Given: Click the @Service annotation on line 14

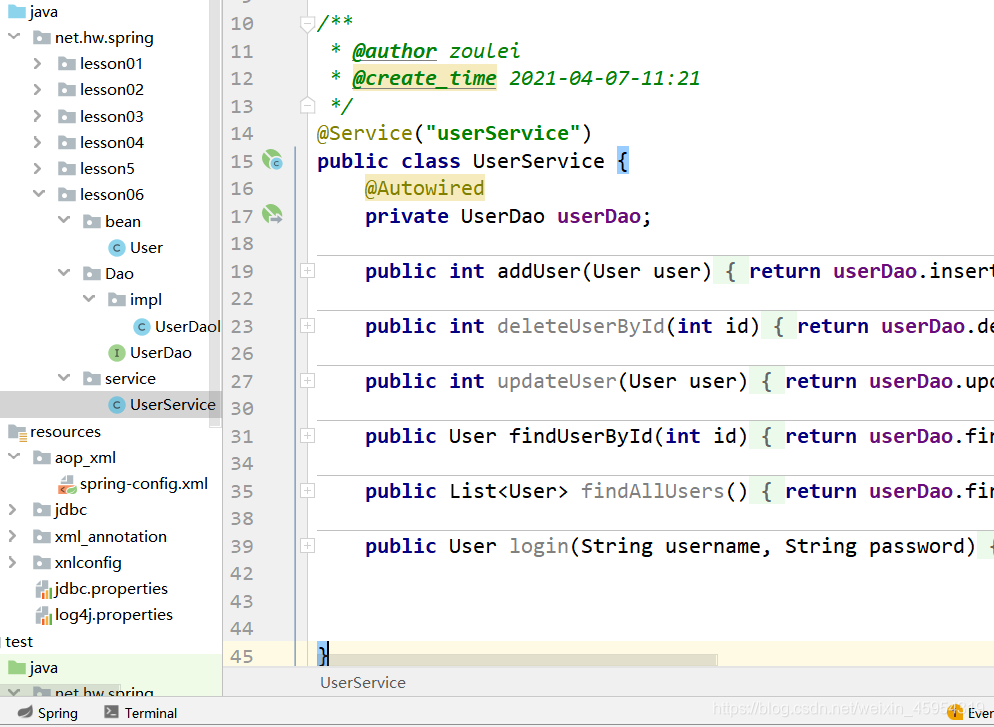Looking at the screenshot, I should 365,134.
